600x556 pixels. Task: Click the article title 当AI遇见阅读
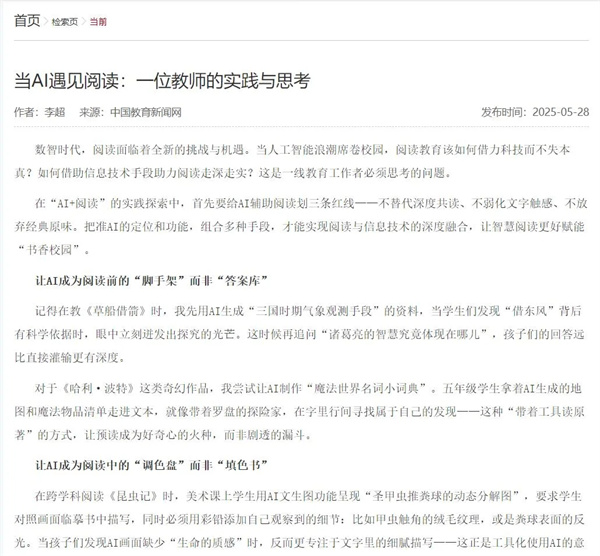(162, 81)
